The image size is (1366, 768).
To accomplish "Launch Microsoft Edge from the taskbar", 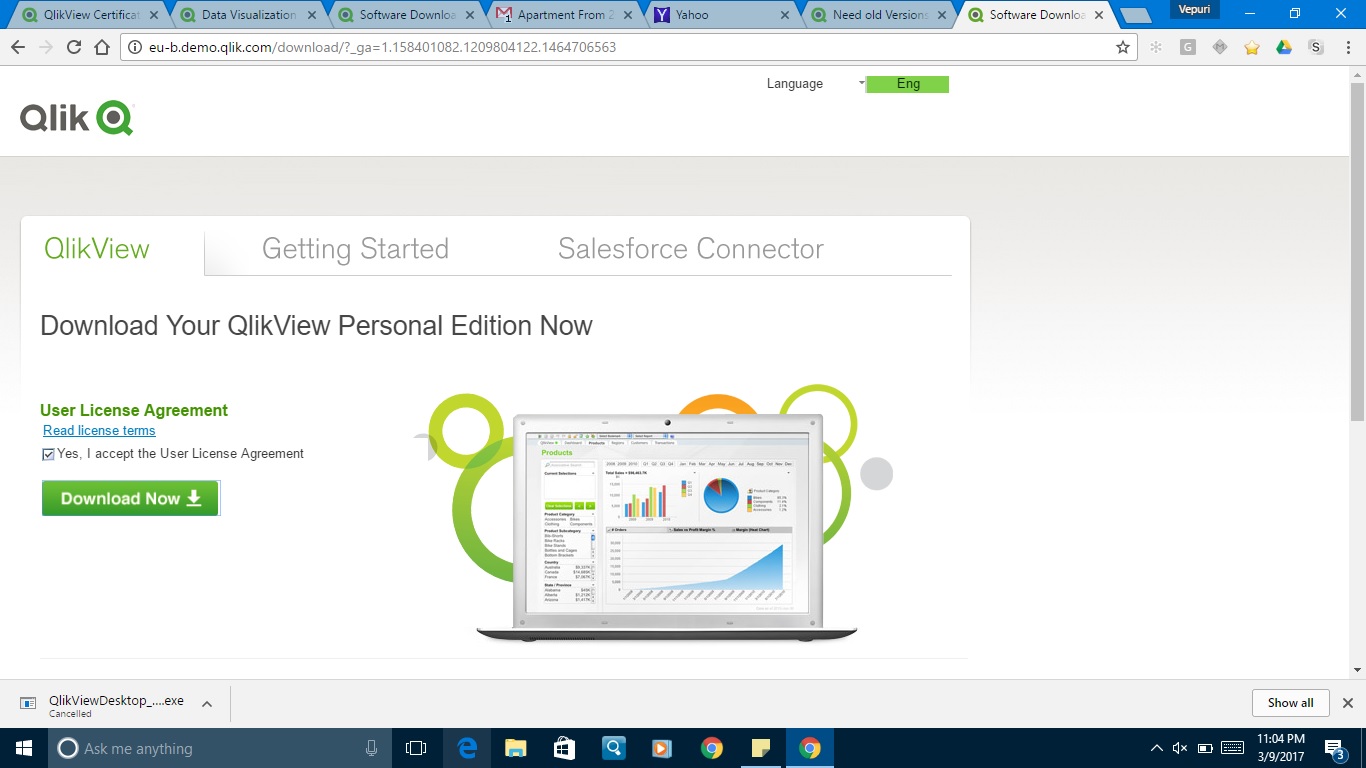I will coord(466,748).
